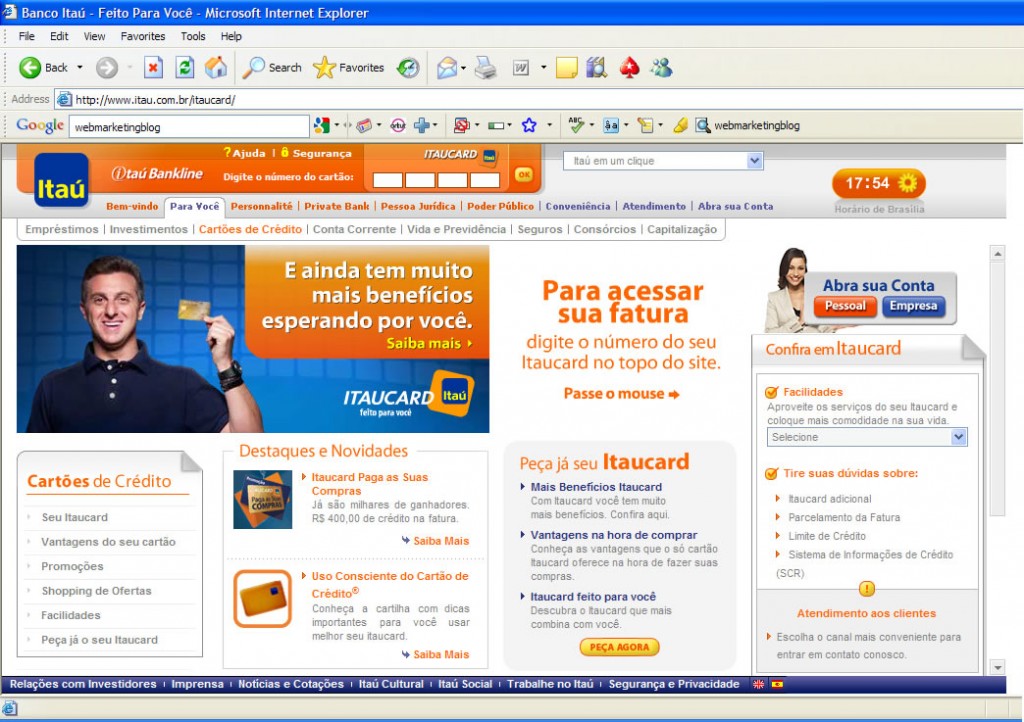Click the orange OK button beside card number
The width and height of the screenshot is (1024, 722).
(x=523, y=175)
